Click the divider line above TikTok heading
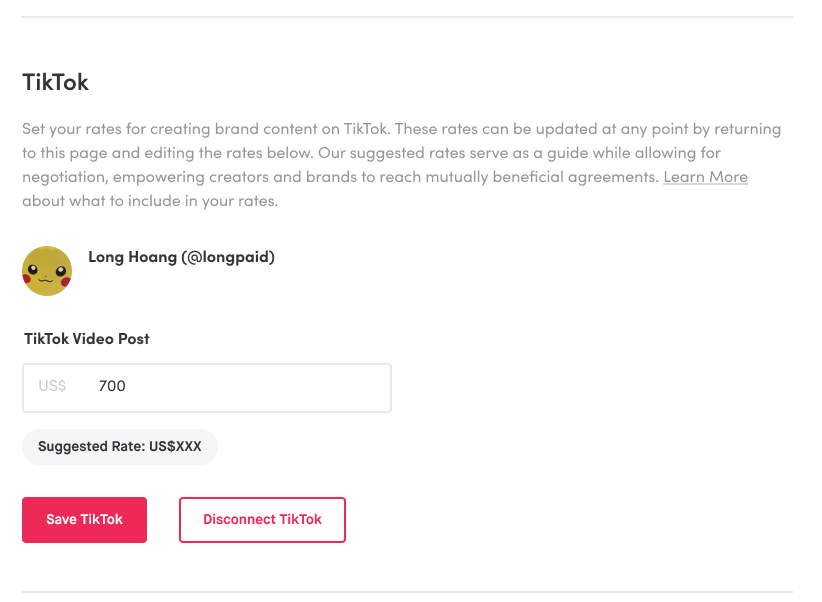Viewport: 822px width, 602px height. pyautogui.click(x=407, y=17)
